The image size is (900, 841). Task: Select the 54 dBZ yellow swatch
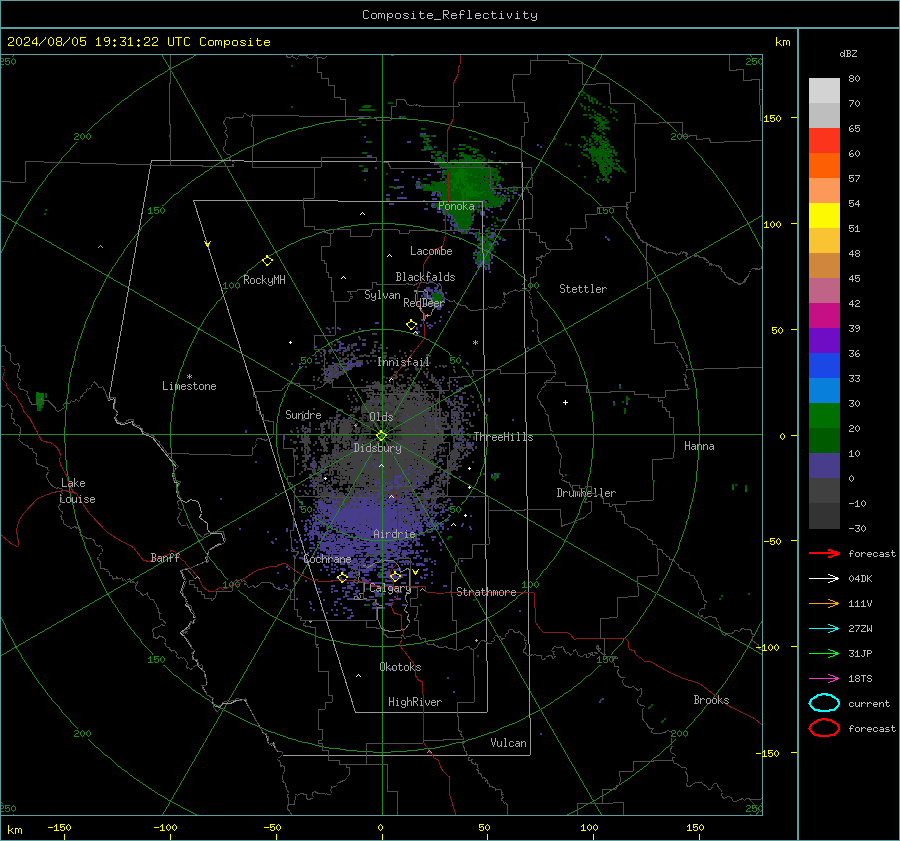[824, 216]
